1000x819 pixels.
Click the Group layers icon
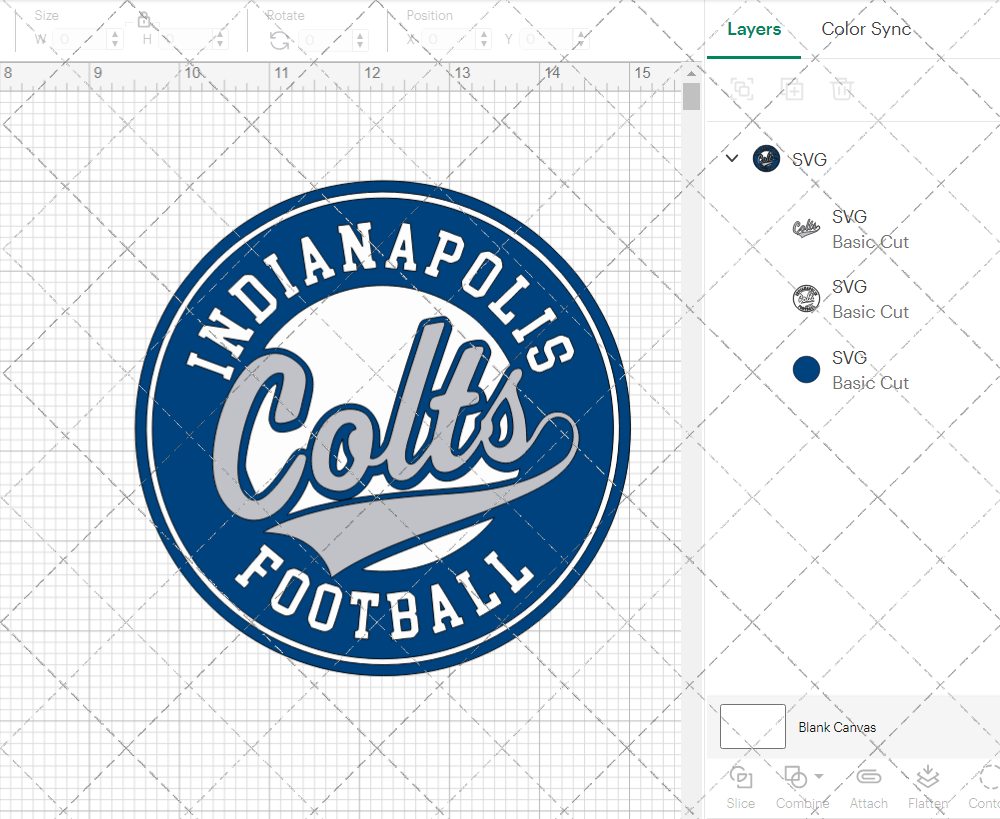tap(742, 89)
